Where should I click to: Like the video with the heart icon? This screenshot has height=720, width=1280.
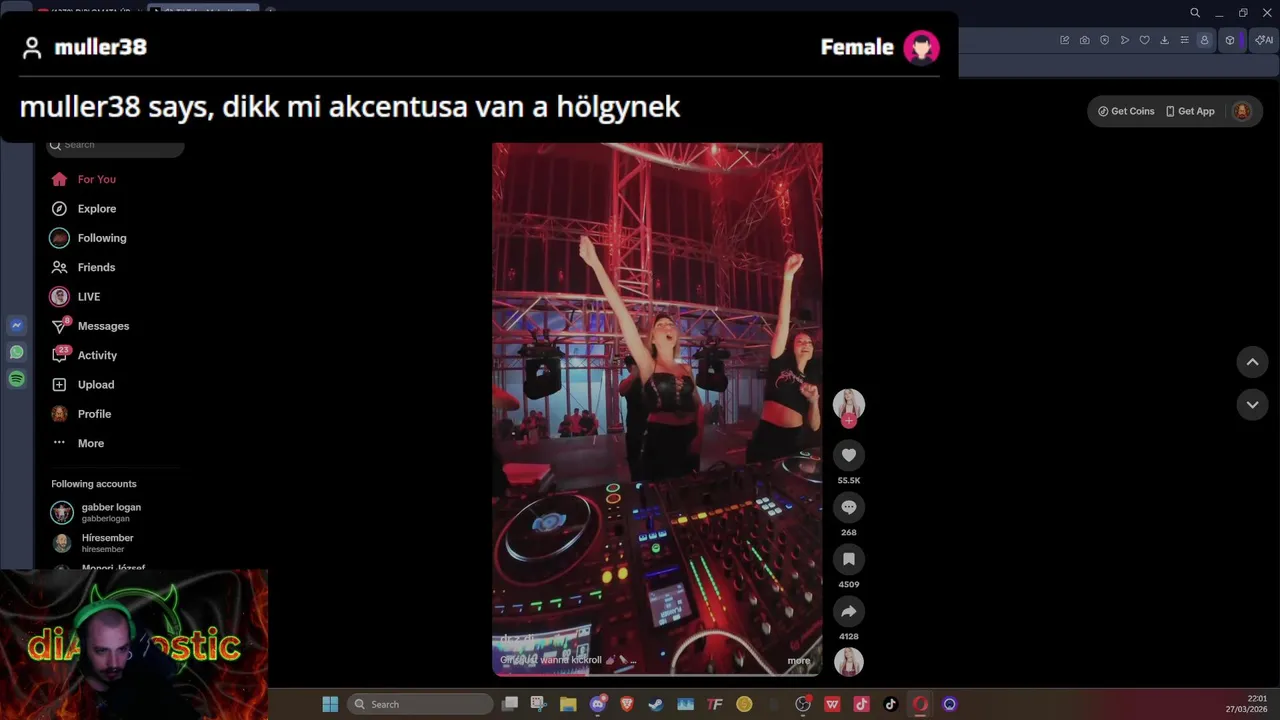(849, 455)
